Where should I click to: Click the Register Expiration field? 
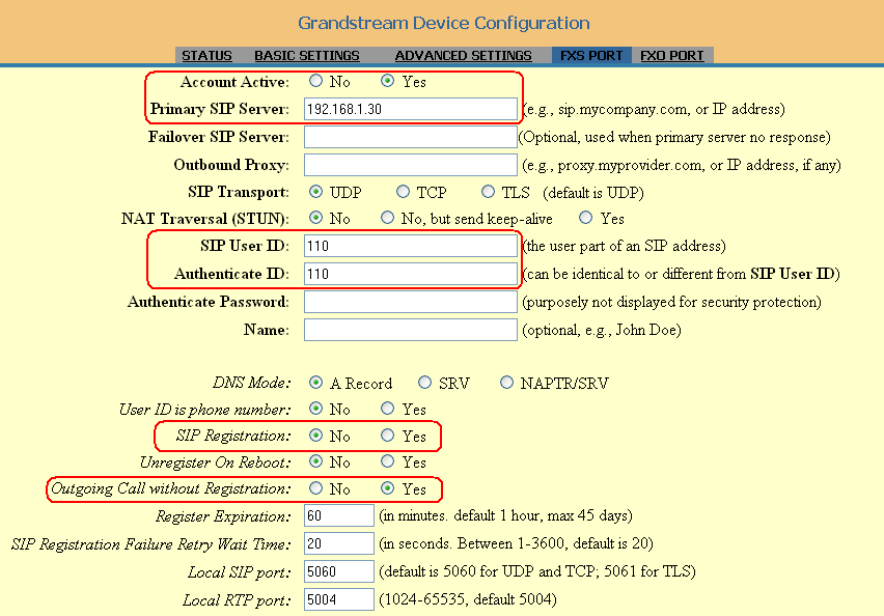pyautogui.click(x=339, y=516)
